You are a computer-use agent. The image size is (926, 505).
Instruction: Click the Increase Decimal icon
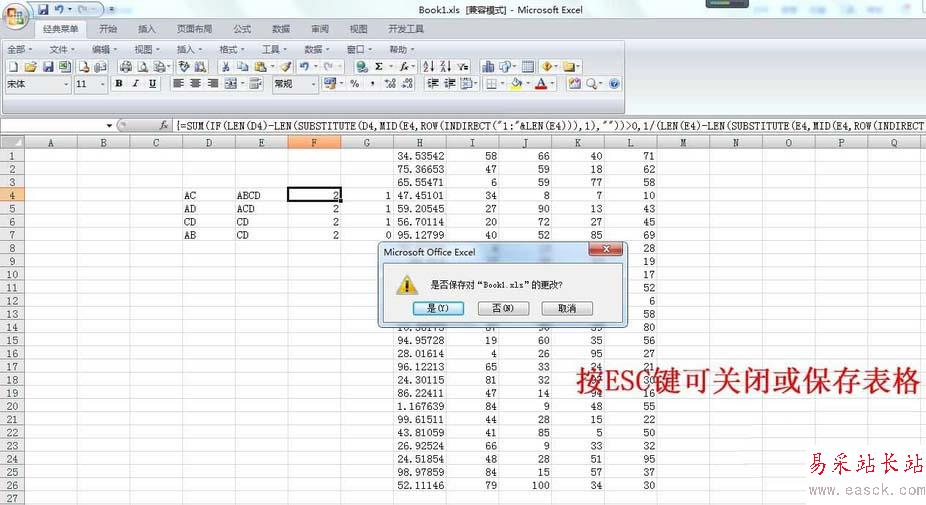390,84
